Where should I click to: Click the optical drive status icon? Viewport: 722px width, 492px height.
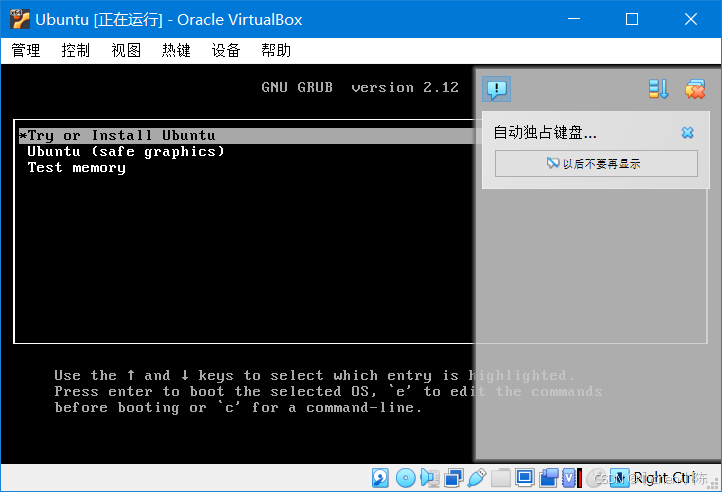[406, 478]
